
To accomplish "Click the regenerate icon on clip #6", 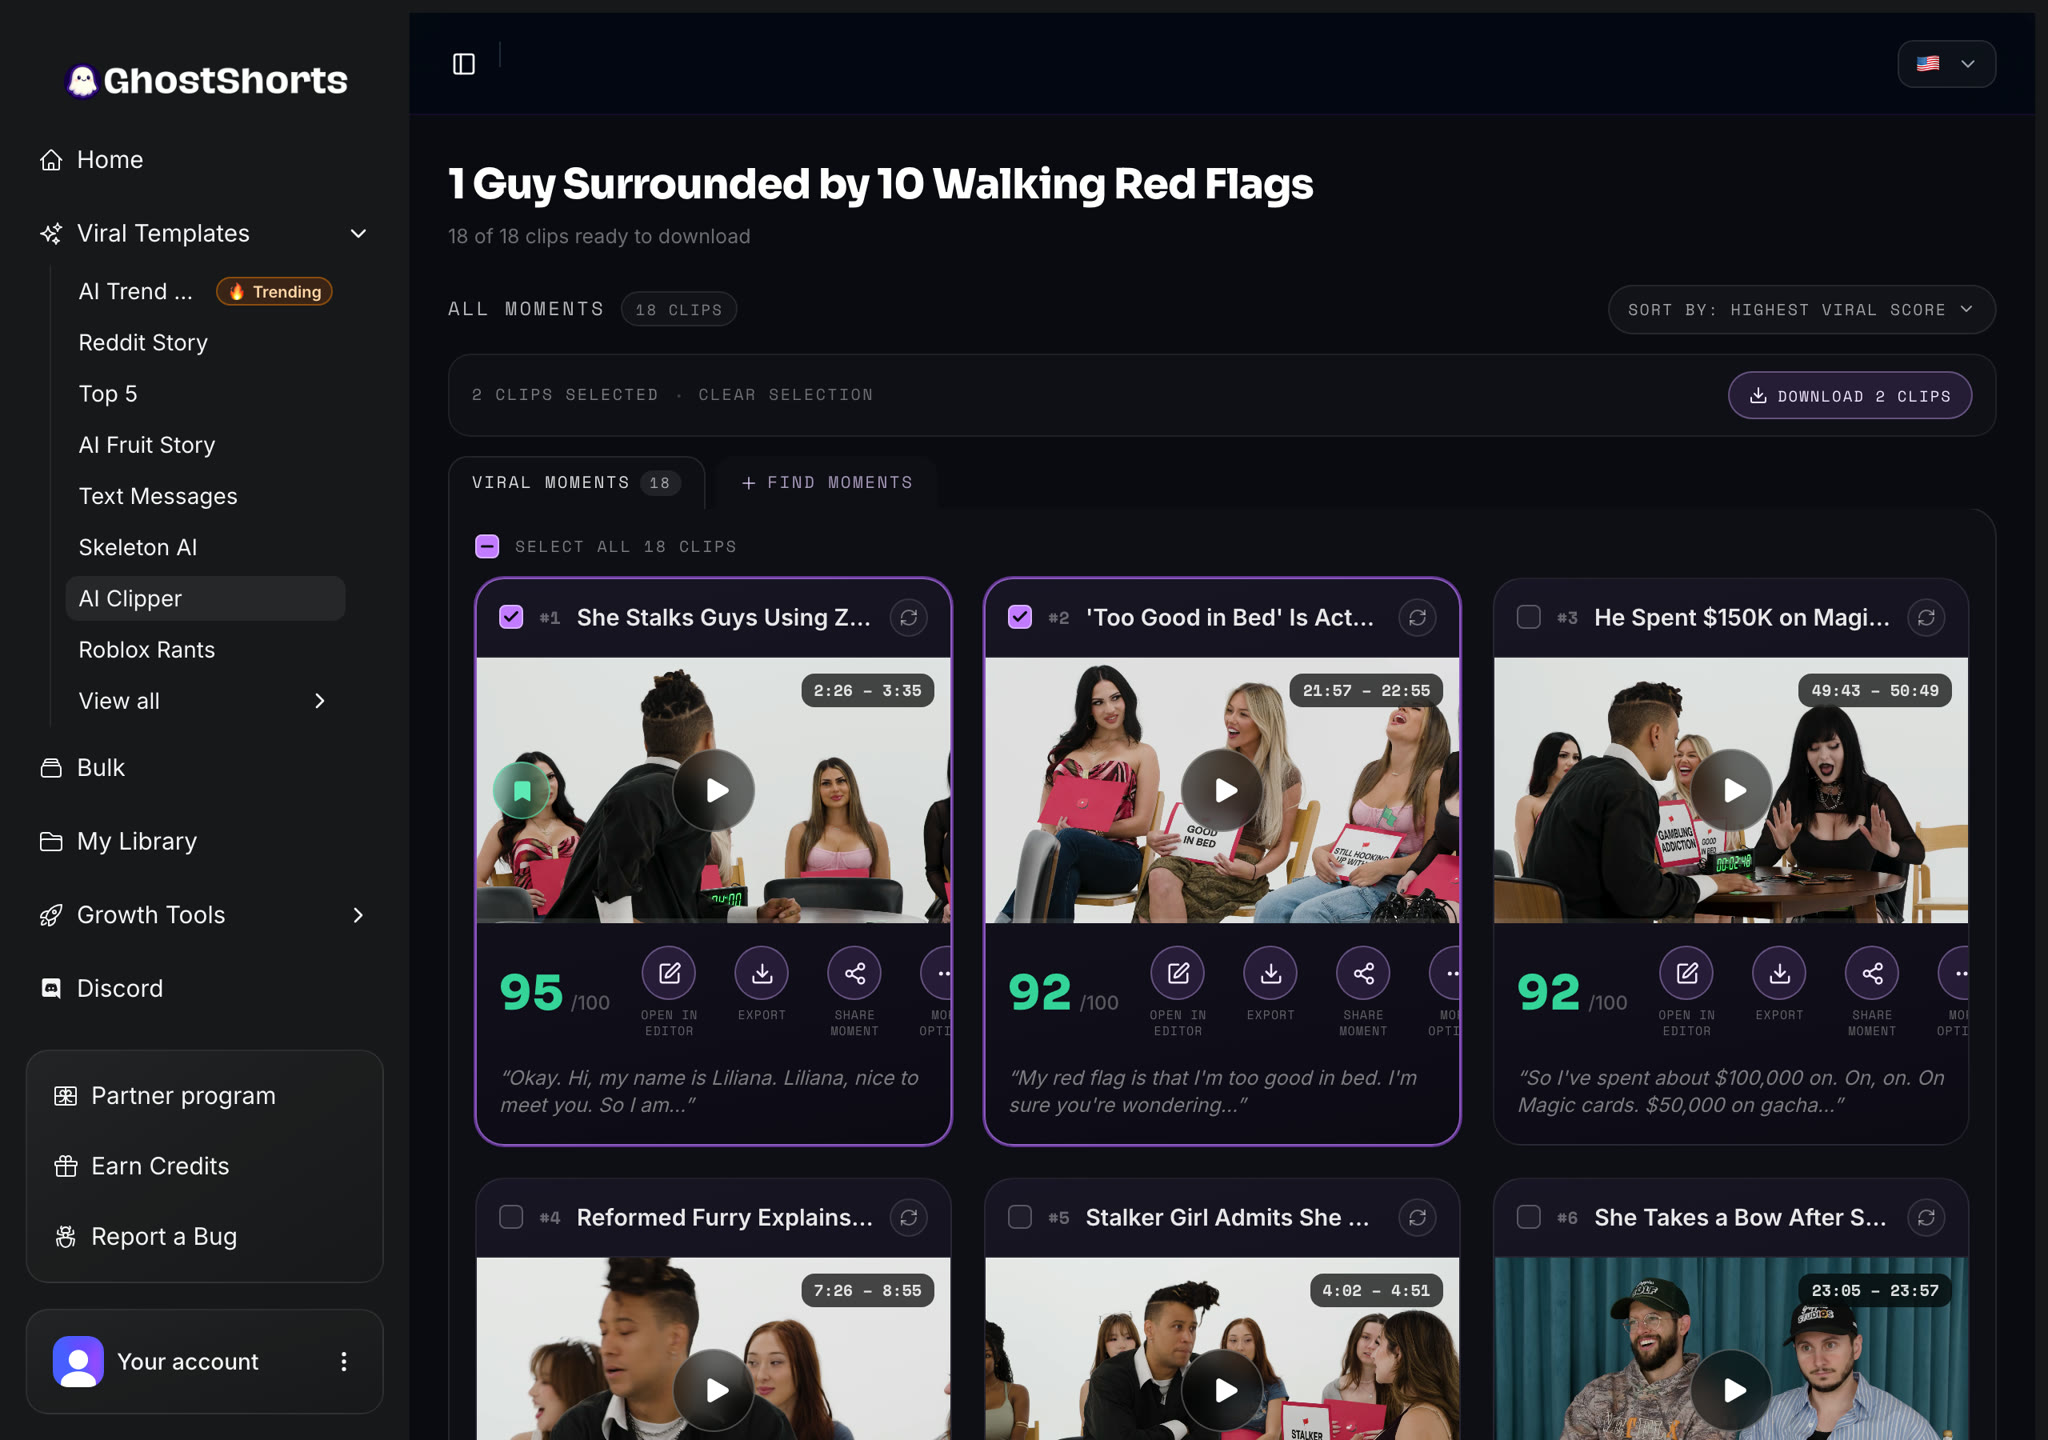I will [1927, 1218].
